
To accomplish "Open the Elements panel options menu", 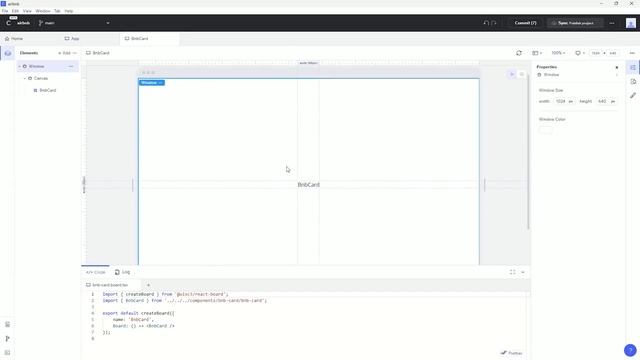I will click(x=75, y=53).
